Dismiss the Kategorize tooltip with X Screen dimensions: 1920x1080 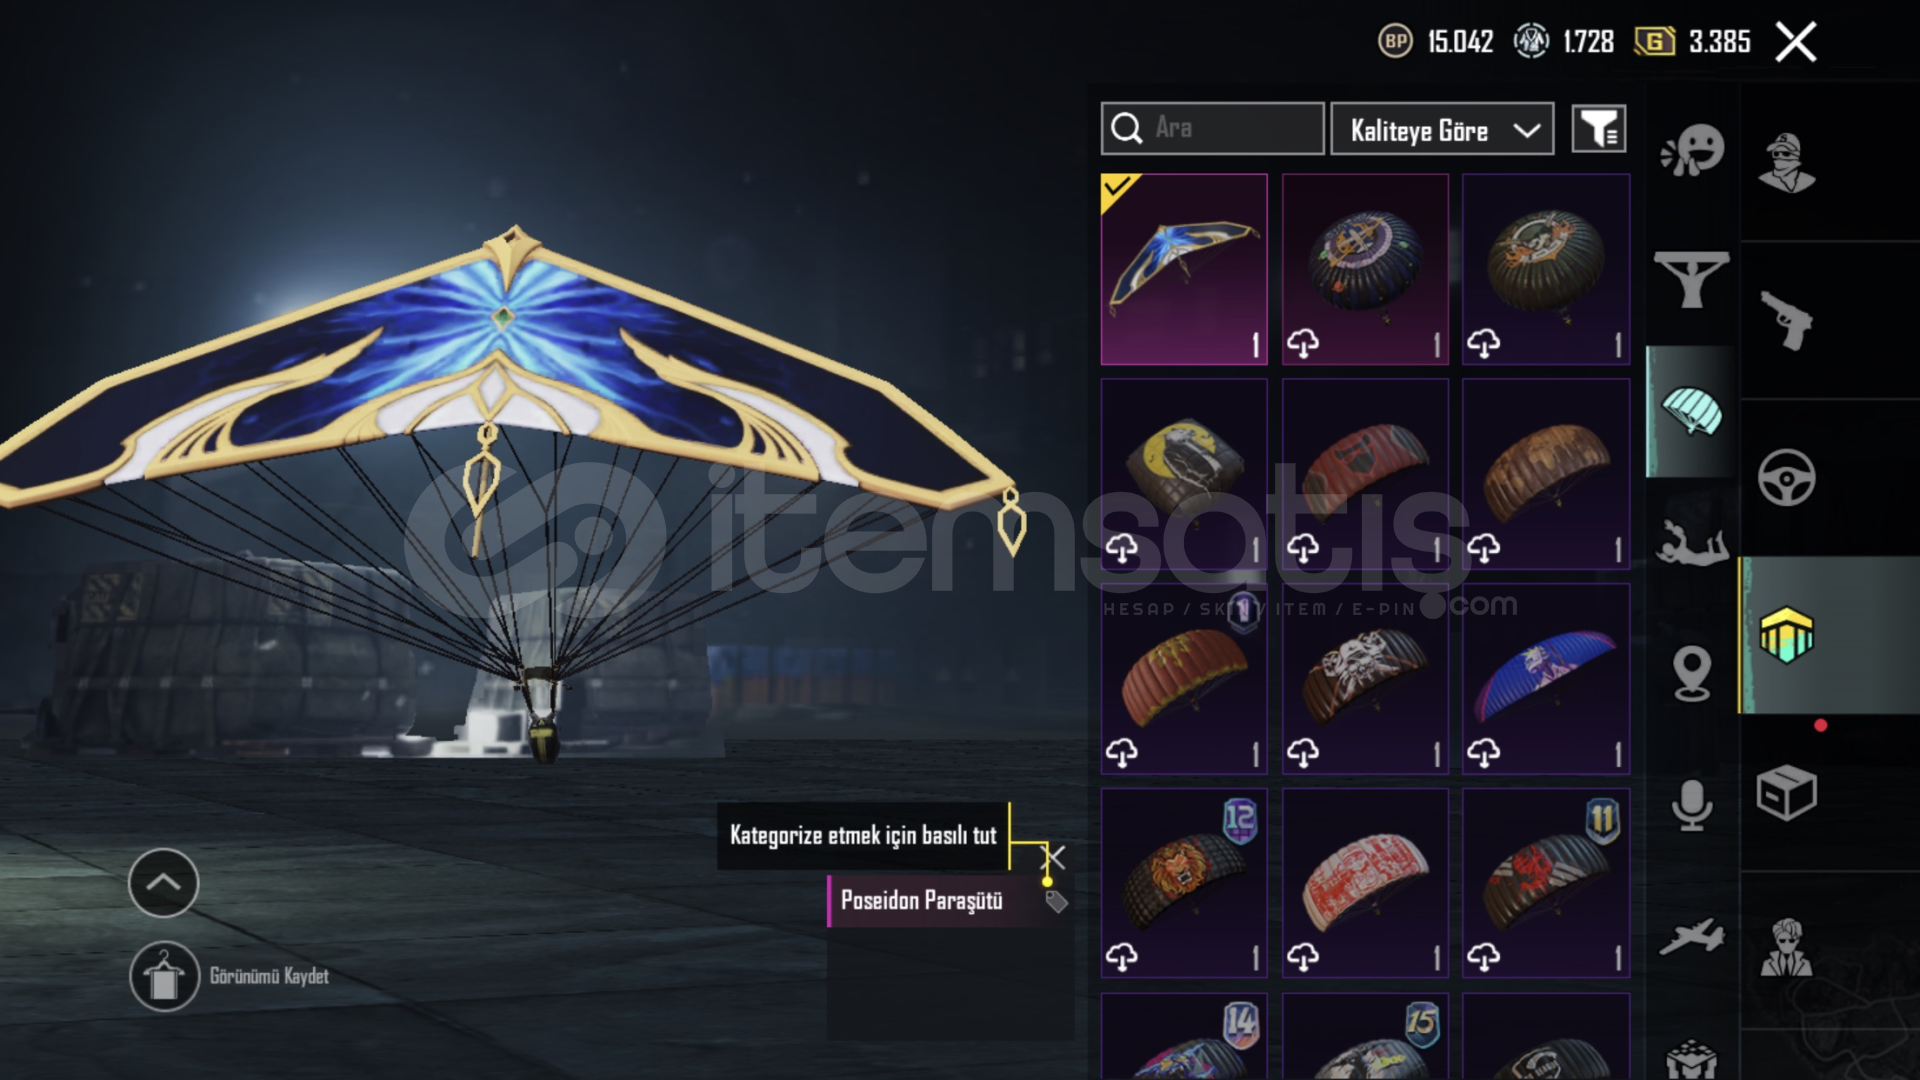pyautogui.click(x=1055, y=857)
